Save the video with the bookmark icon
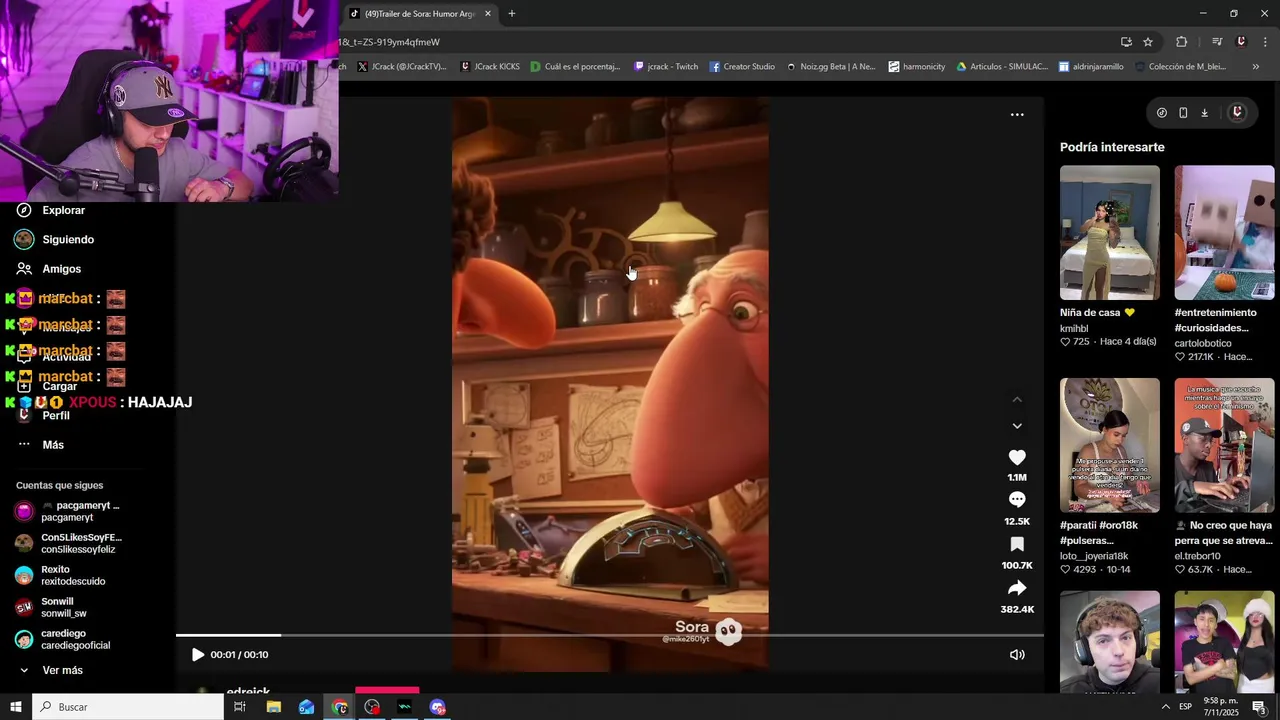The width and height of the screenshot is (1280, 720). (x=1017, y=544)
